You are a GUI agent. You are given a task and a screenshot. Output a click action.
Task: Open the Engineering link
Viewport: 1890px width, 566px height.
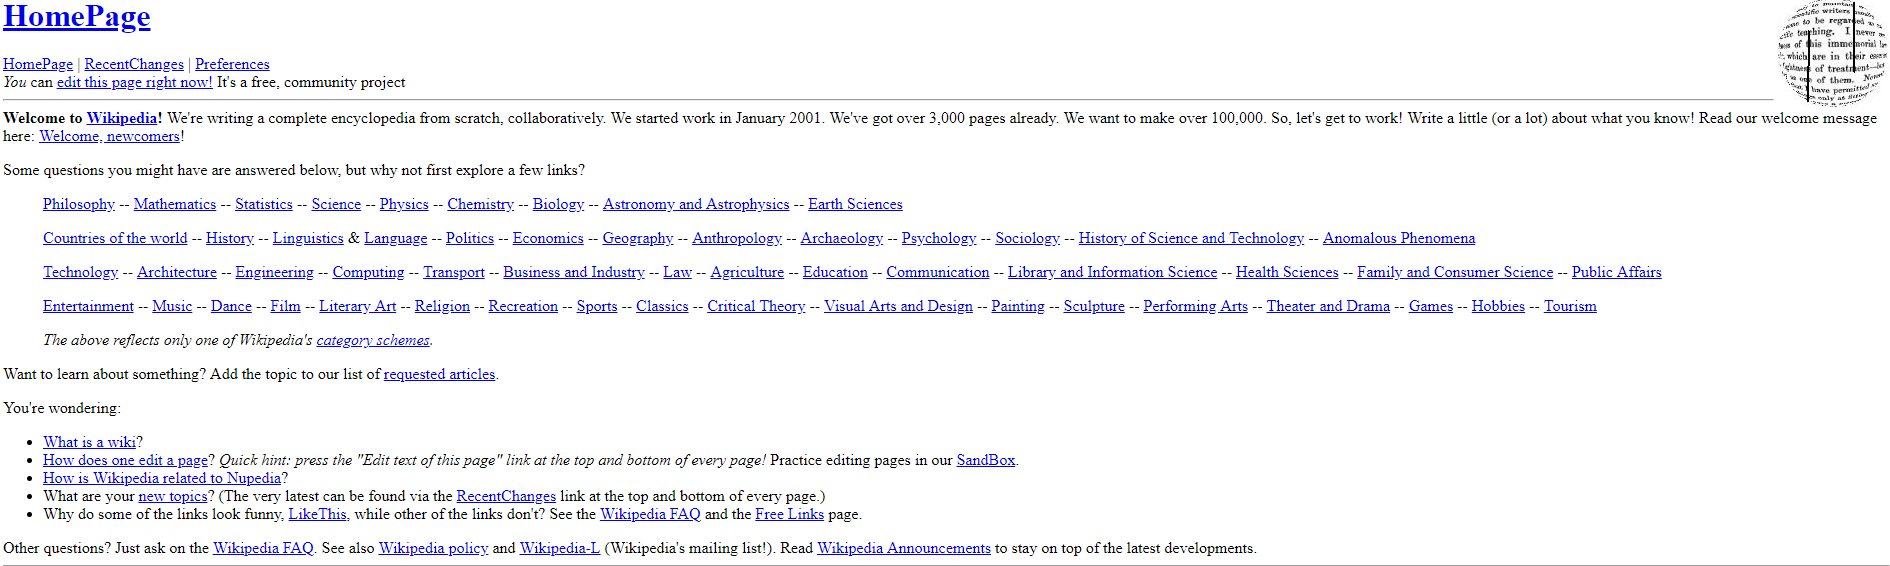[275, 272]
